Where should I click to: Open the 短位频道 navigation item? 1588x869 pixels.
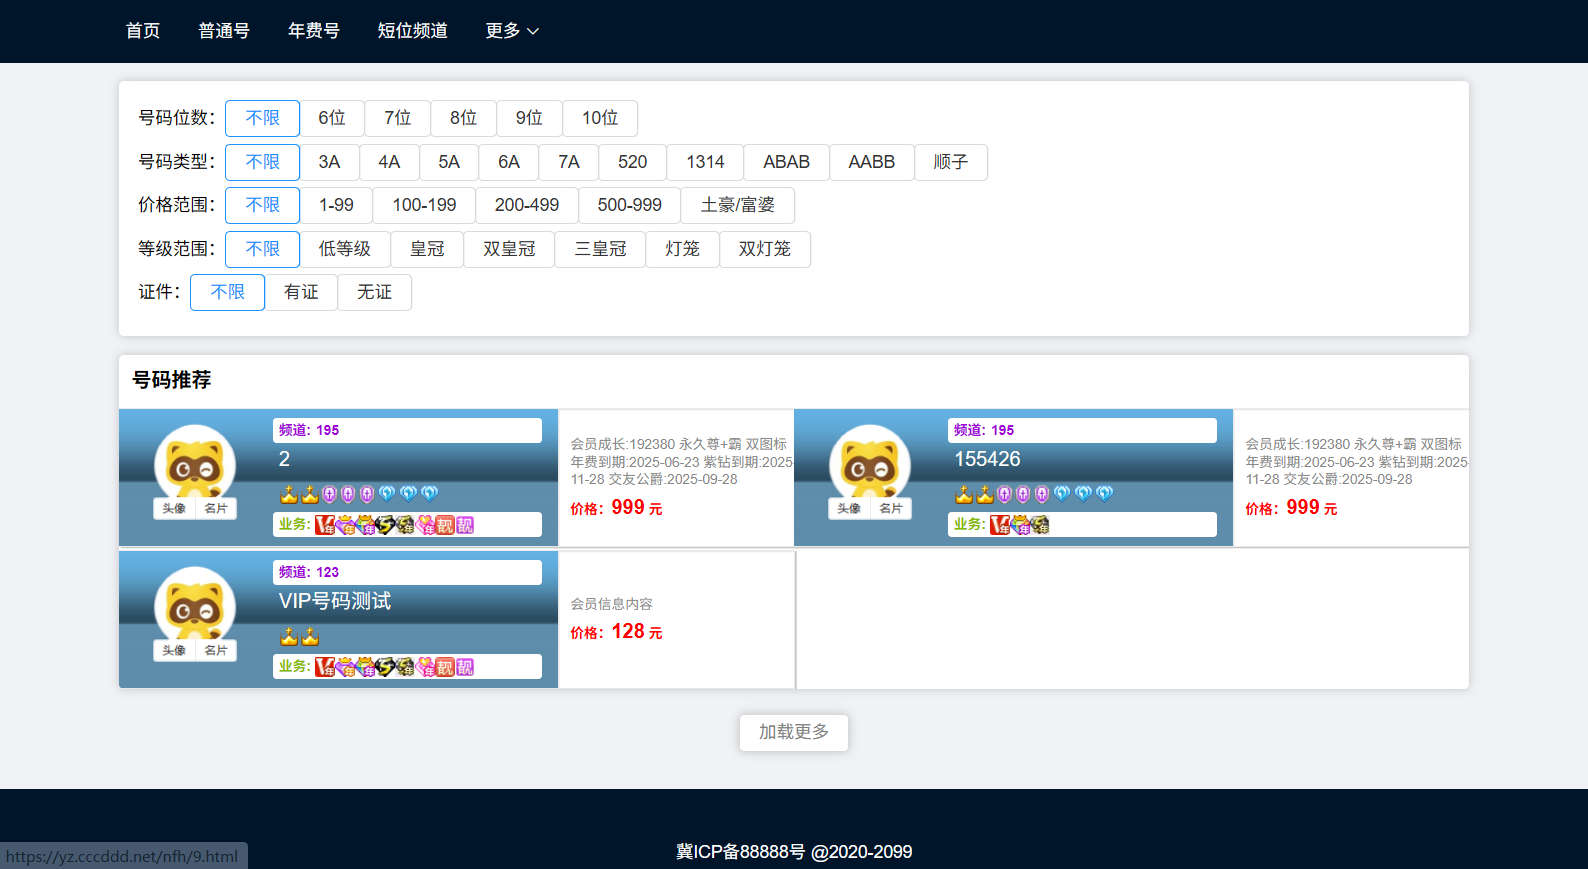point(412,31)
